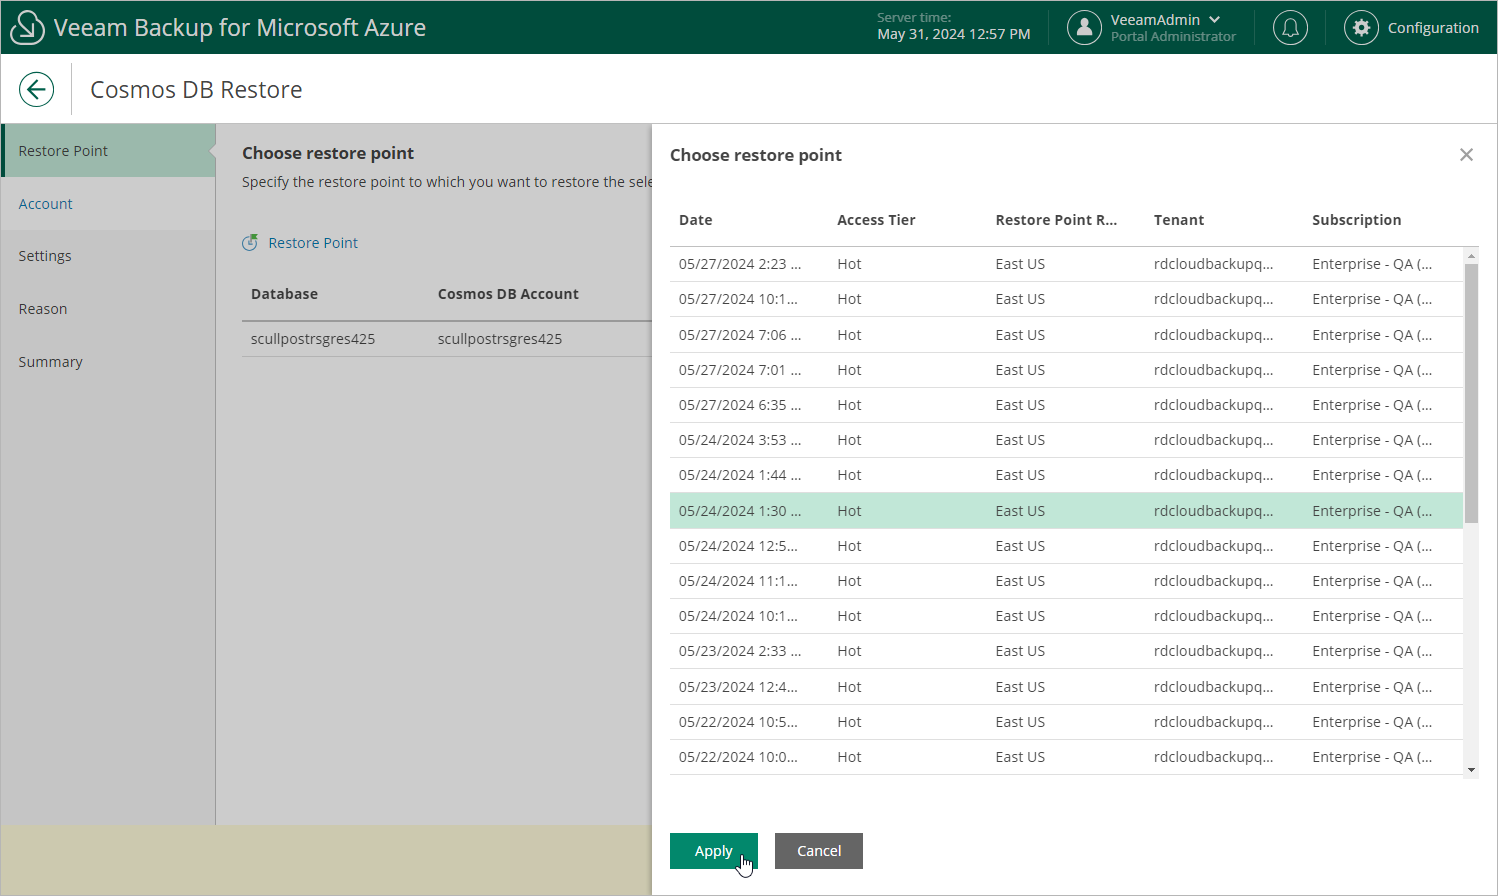Click the server time display
The width and height of the screenshot is (1498, 896).
click(953, 27)
